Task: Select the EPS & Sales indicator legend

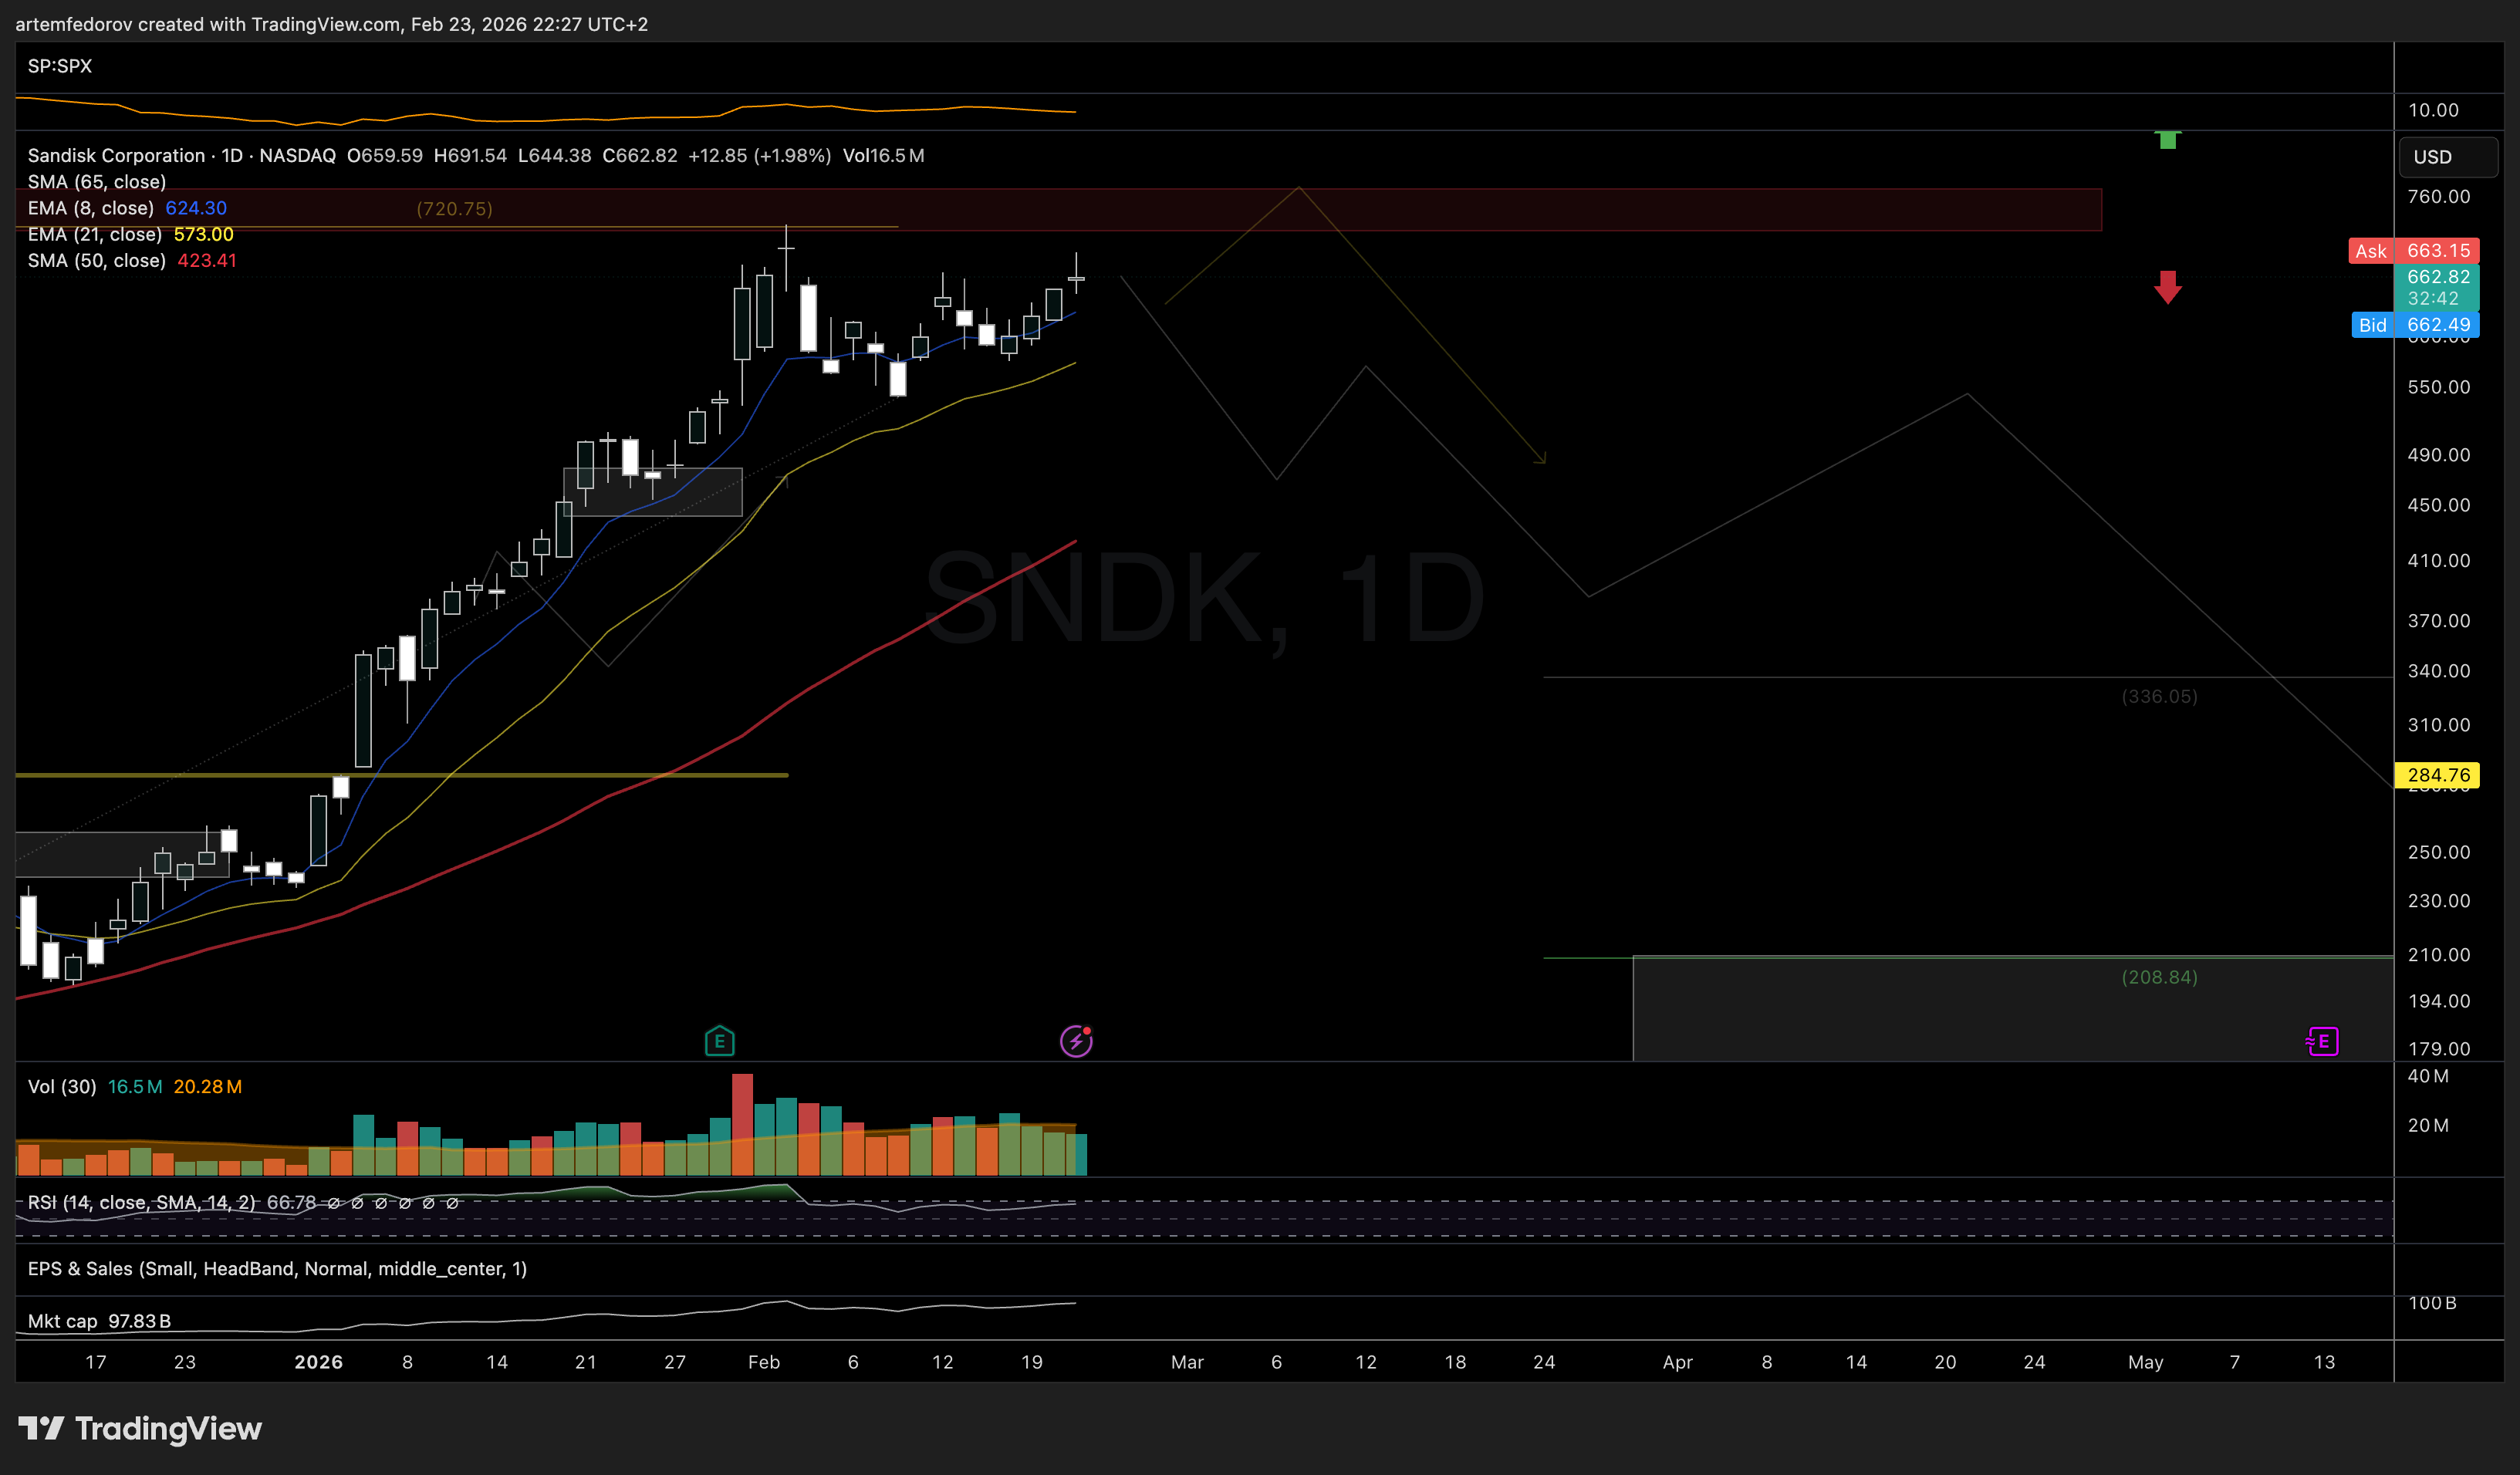Action: [277, 1268]
